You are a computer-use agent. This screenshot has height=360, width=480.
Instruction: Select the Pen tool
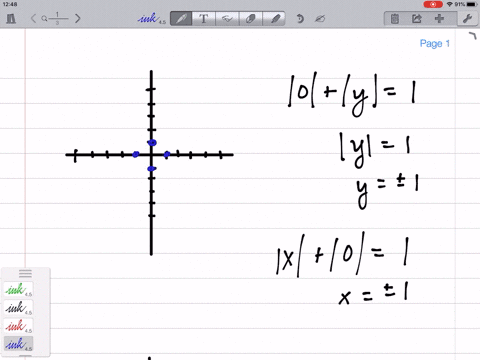point(181,18)
